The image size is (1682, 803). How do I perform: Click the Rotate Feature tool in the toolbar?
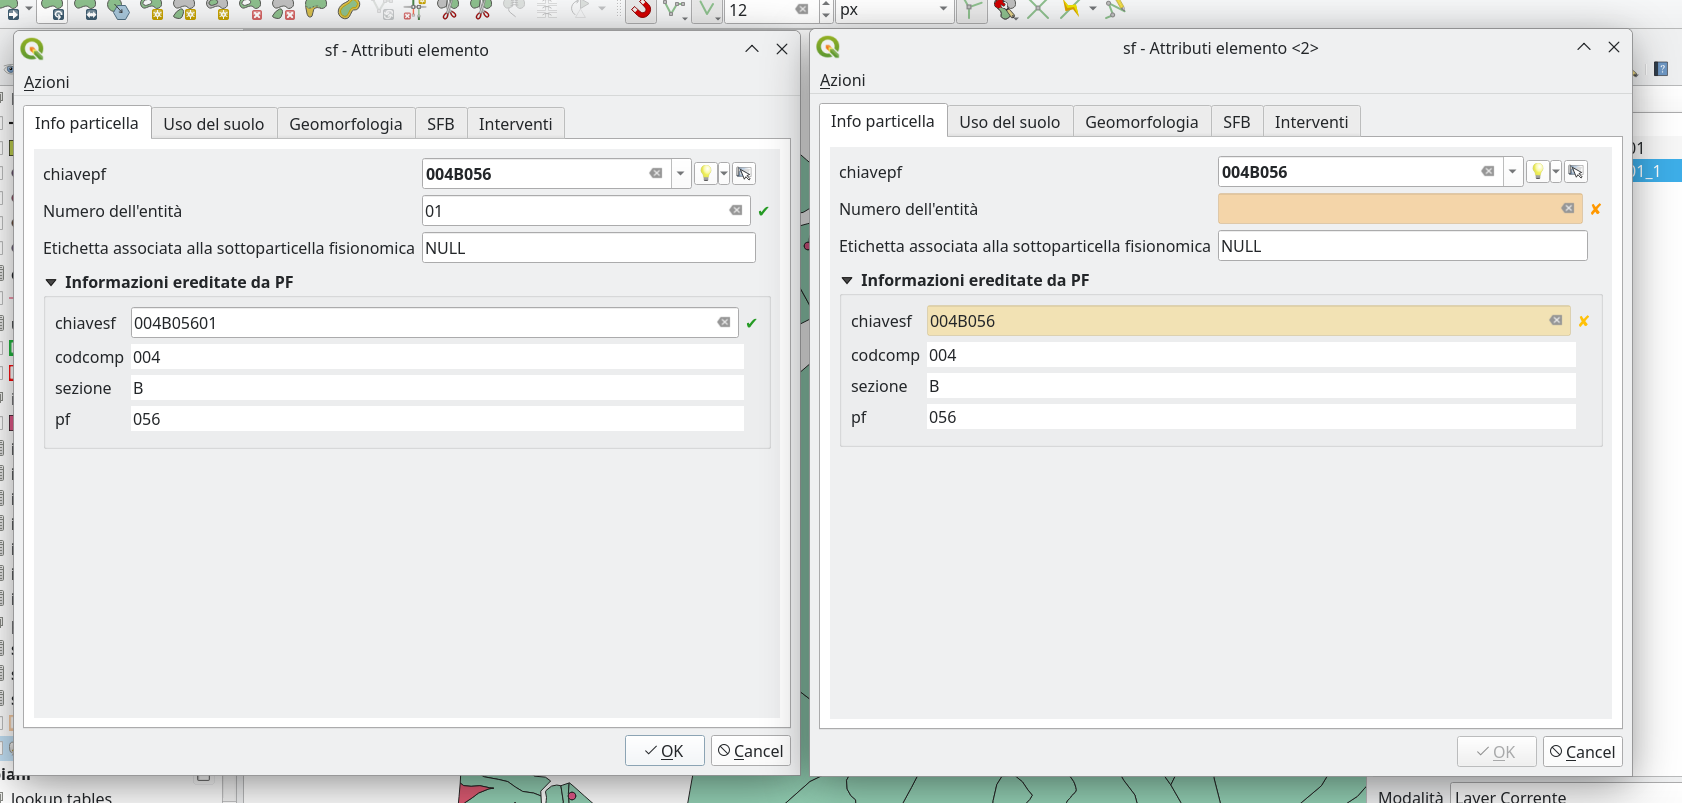tap(53, 10)
